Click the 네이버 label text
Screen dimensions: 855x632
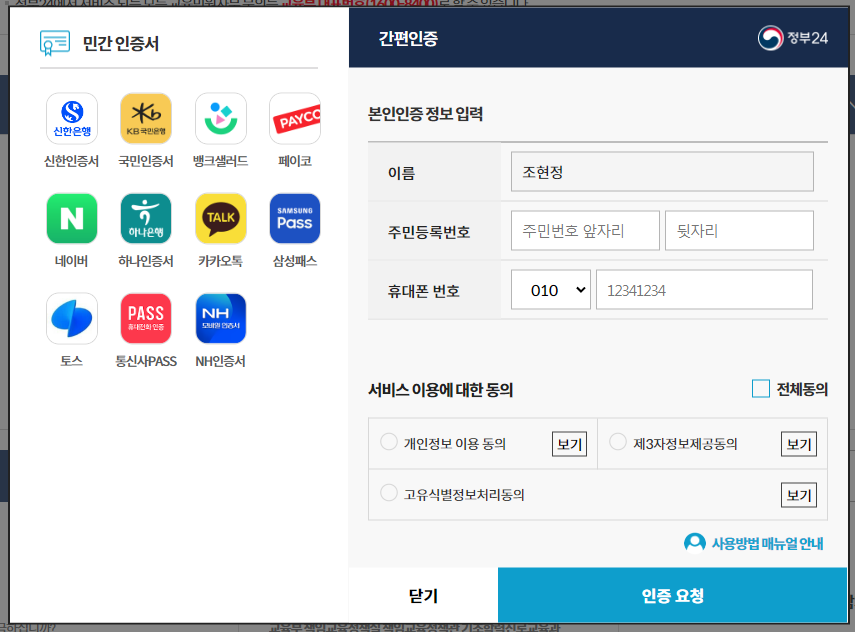71,261
